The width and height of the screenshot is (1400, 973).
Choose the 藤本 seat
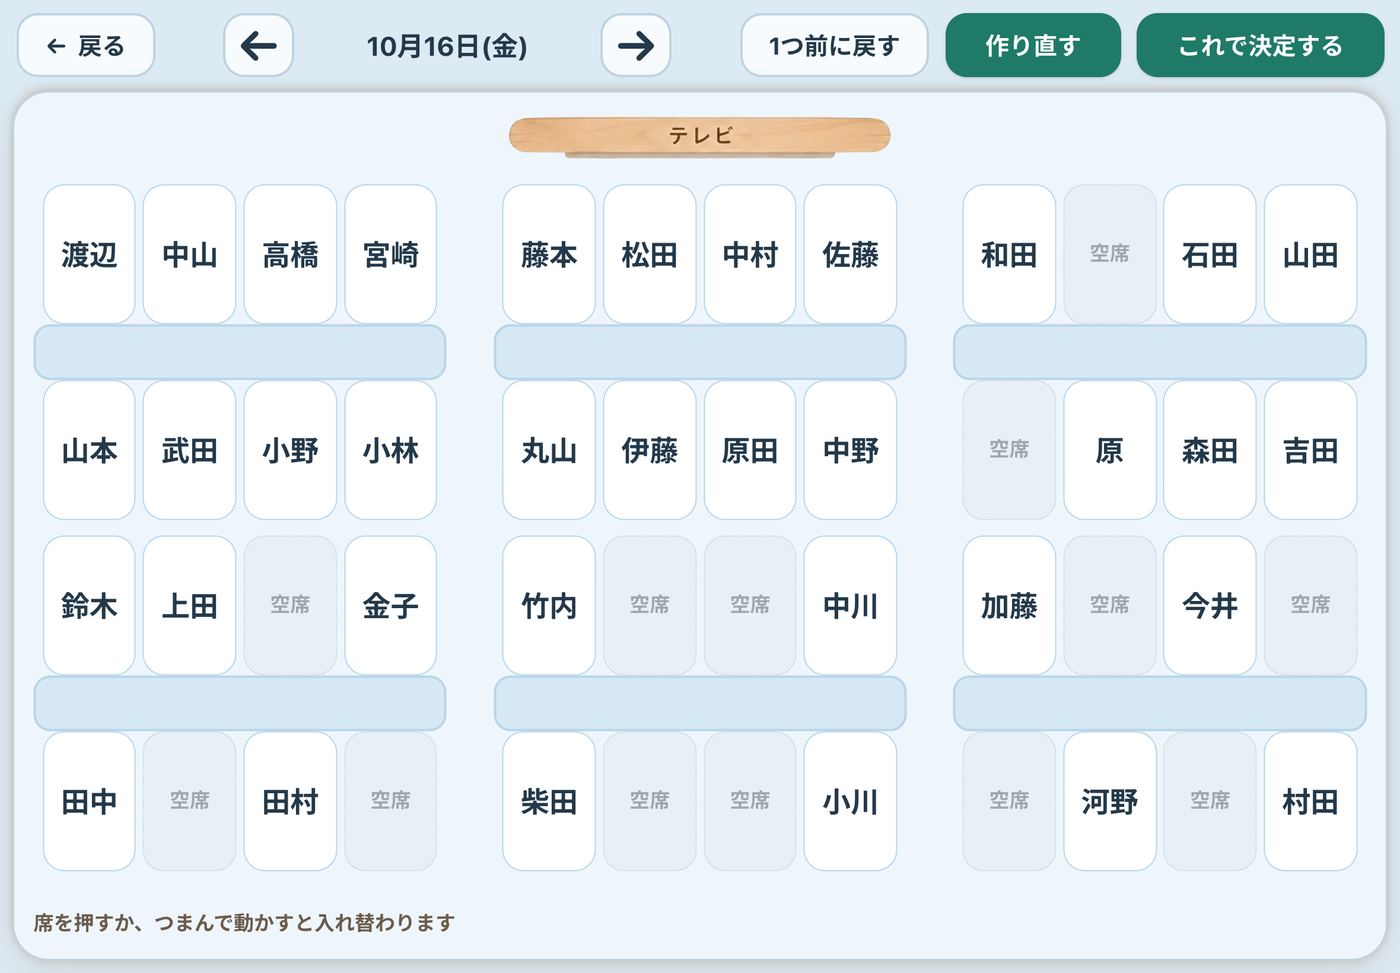point(549,254)
